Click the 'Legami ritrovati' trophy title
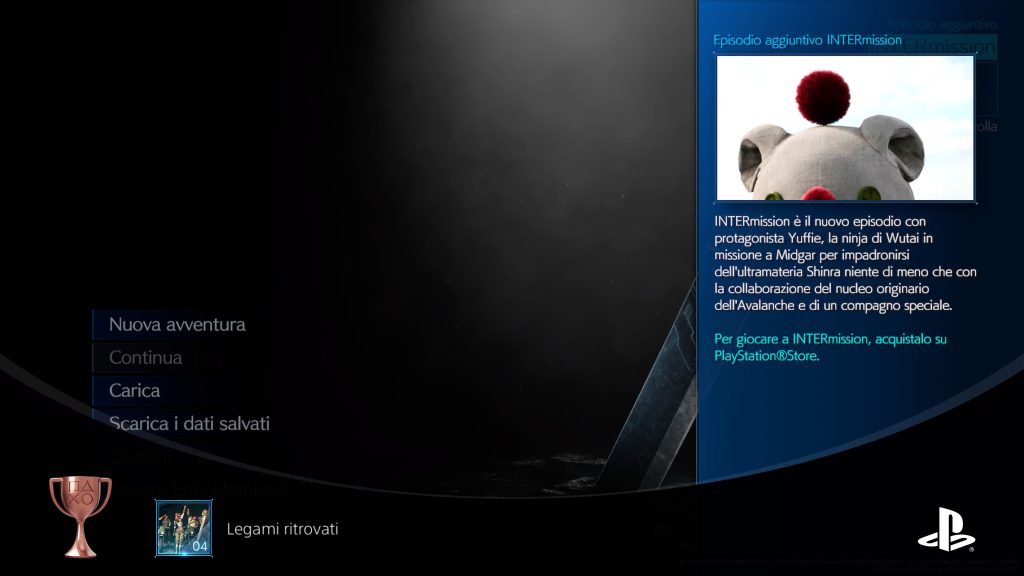The image size is (1024, 576). pyautogui.click(x=282, y=528)
